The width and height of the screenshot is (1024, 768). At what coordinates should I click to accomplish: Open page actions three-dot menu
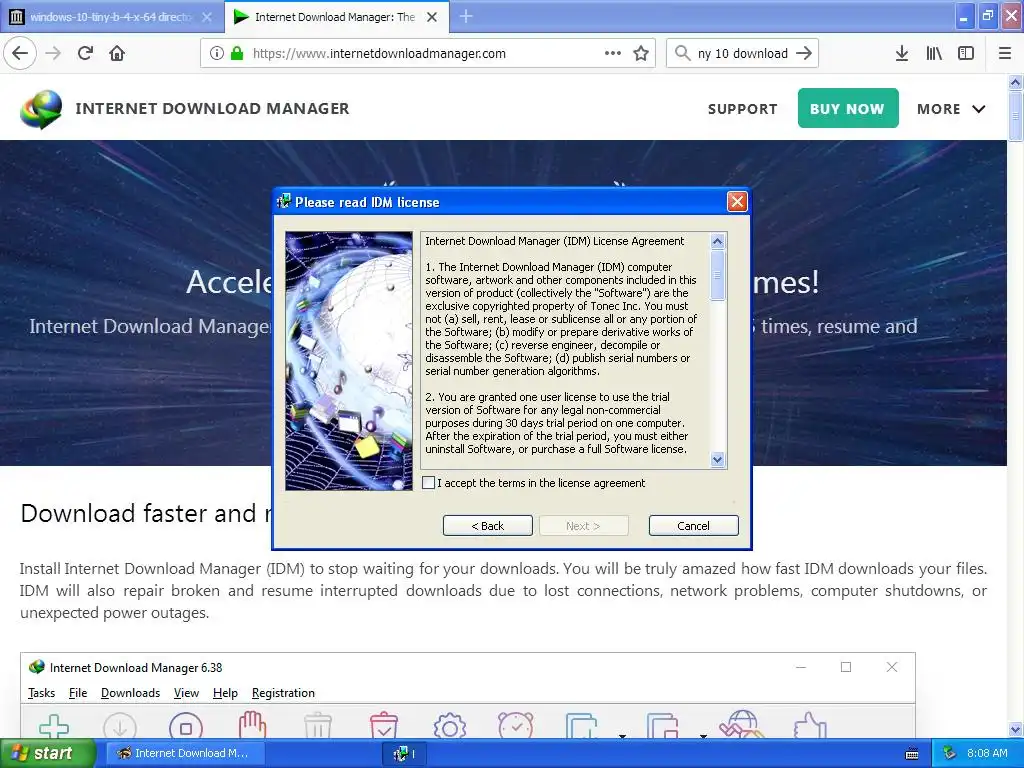tap(613, 53)
